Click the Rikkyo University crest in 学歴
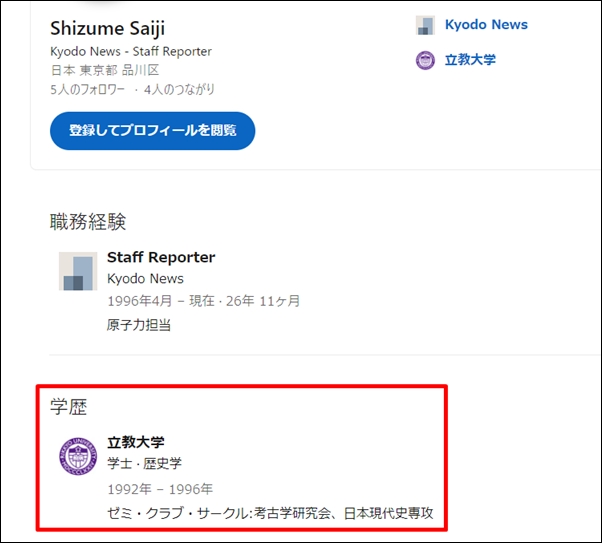 (78, 456)
